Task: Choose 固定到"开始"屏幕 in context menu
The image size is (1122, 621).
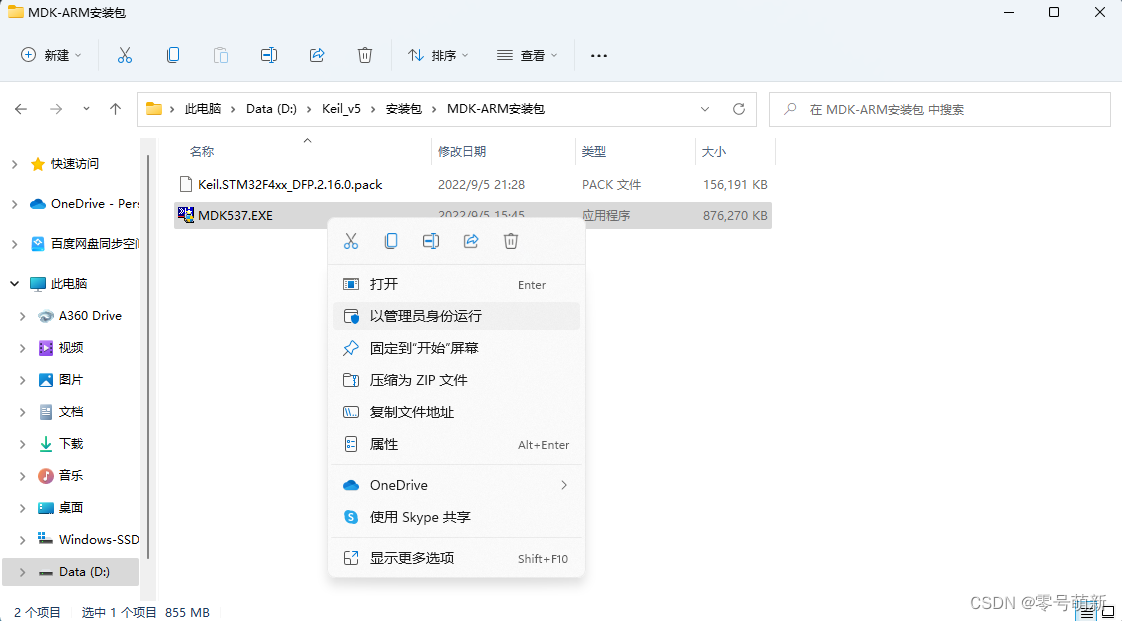Action: [x=457, y=348]
